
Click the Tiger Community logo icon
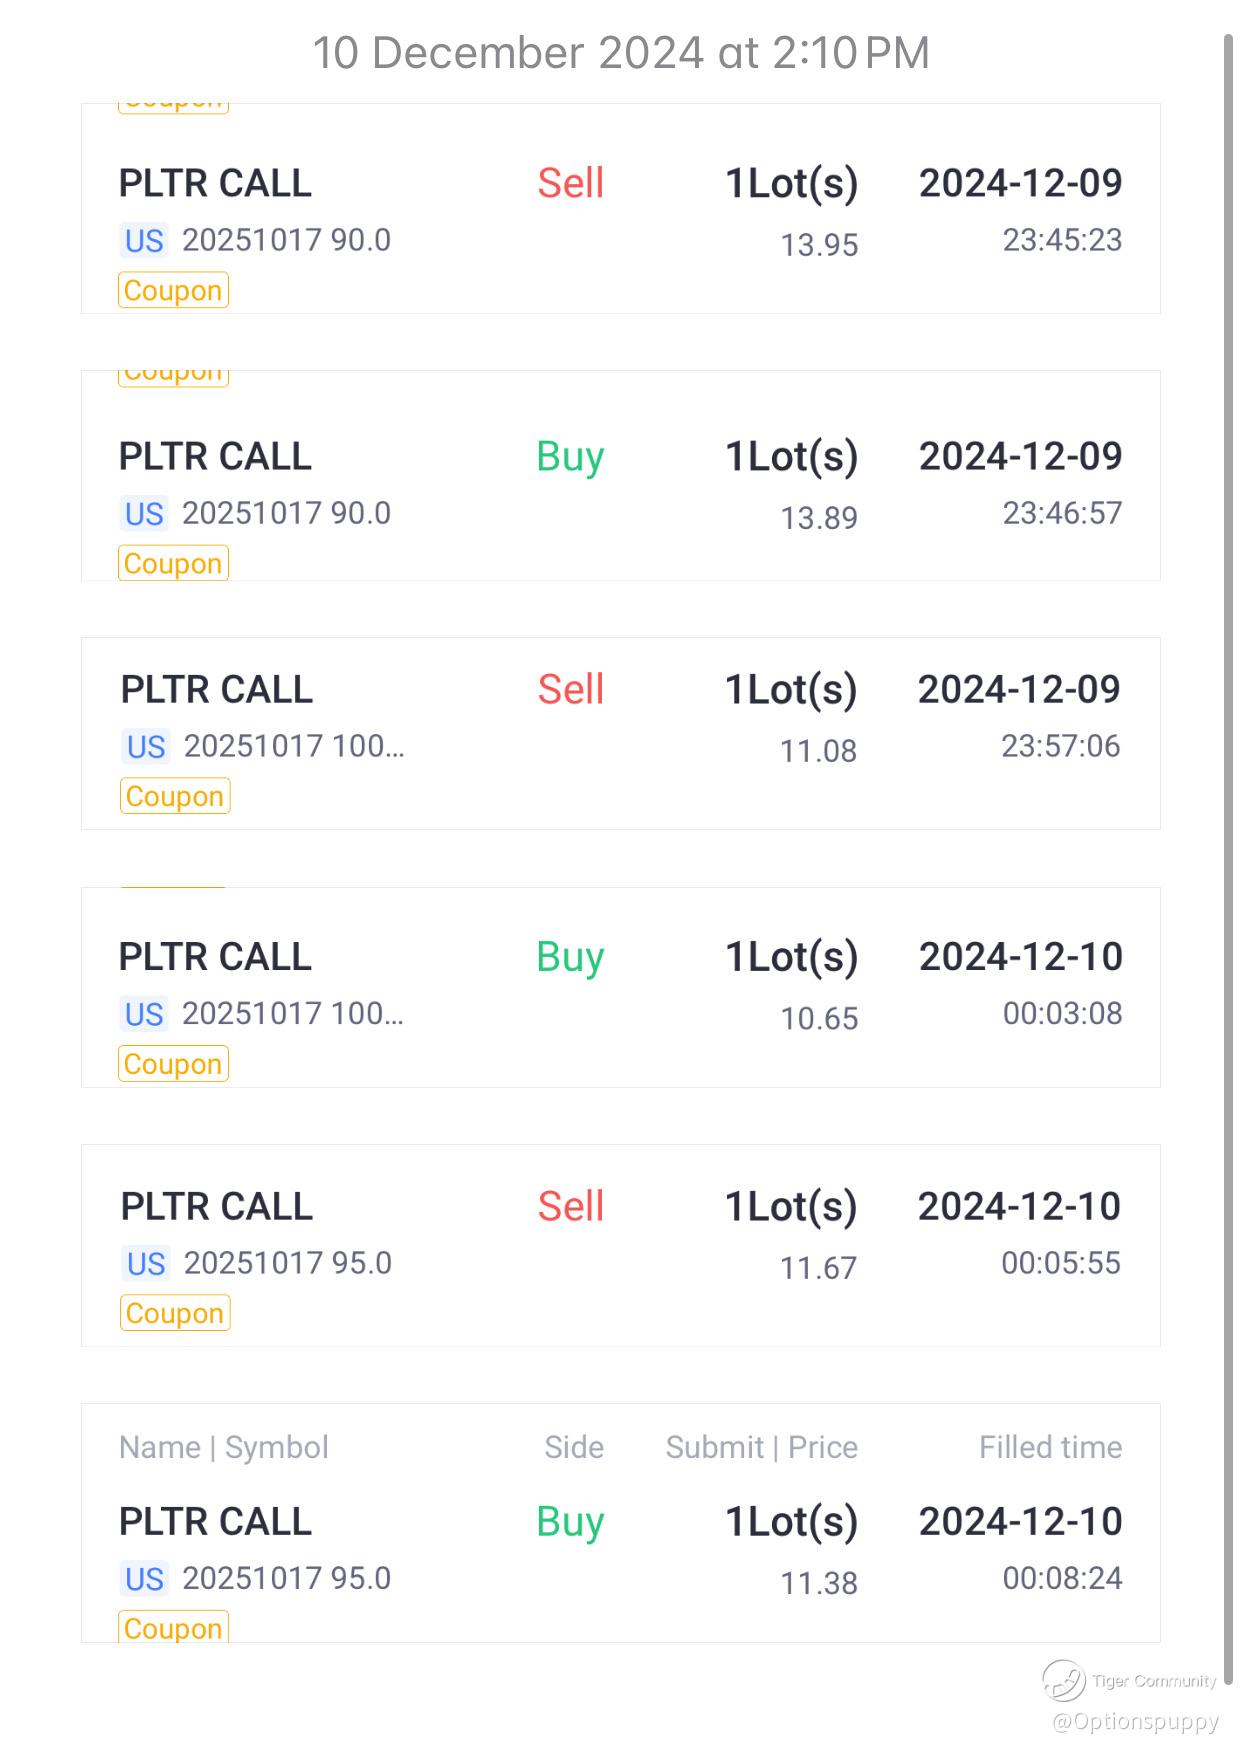1063,1680
